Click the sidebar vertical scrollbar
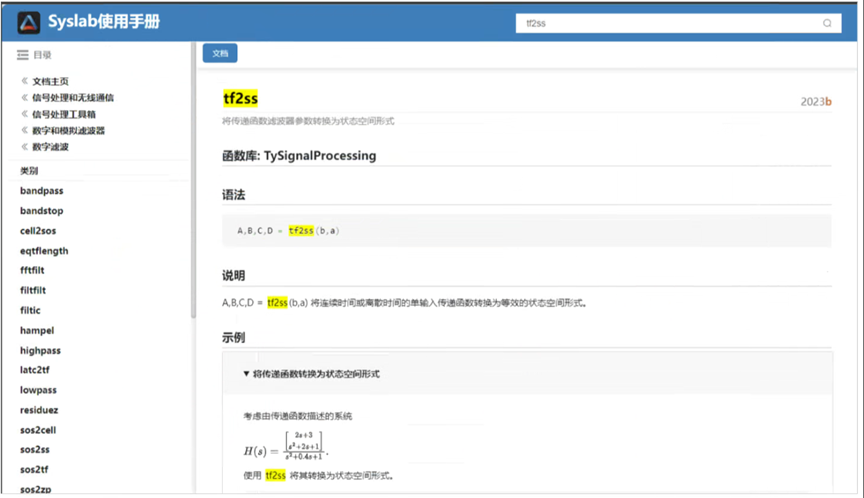 (x=193, y=182)
